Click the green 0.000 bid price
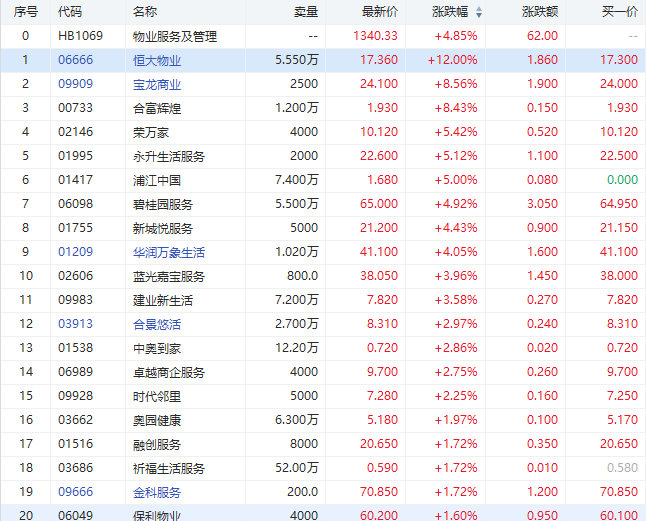Screen dimensions: 646x521 point(623,180)
